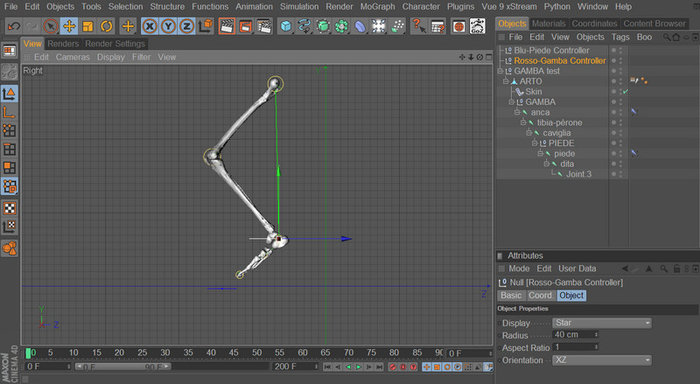This screenshot has width=700, height=384.
Task: Click the Undo arrow icon
Action: 14,26
